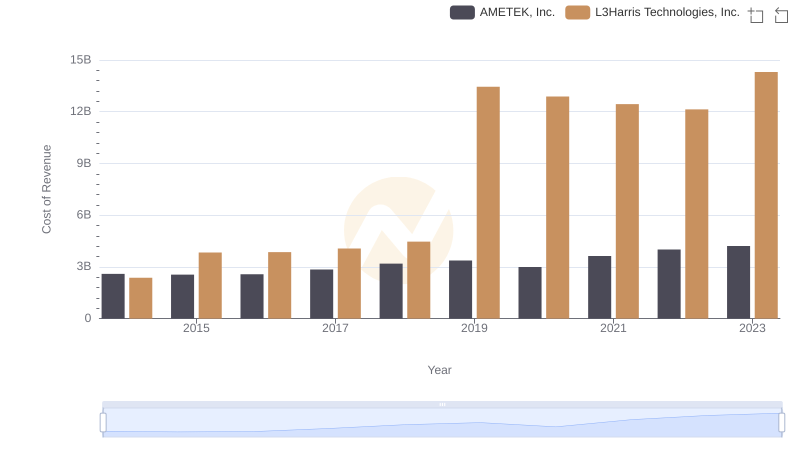Click the y-axis label 9B
800x461 pixels.
(84, 163)
